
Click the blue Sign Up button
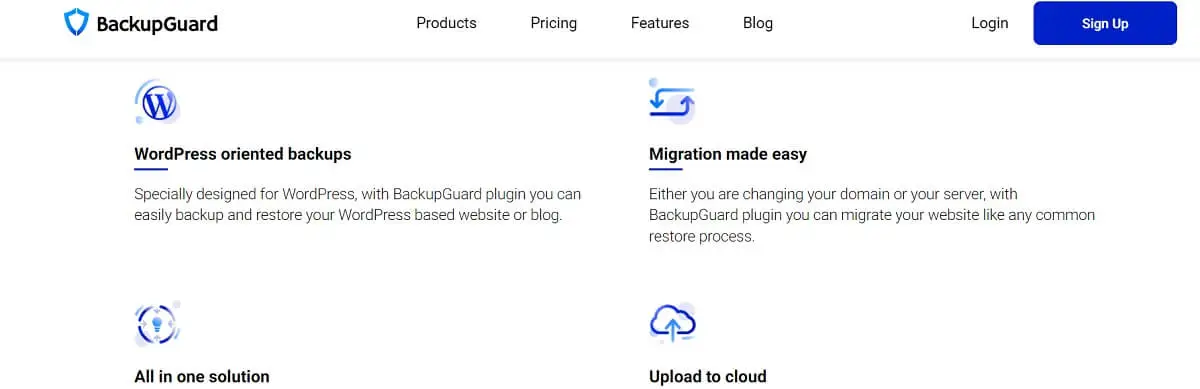[1105, 23]
